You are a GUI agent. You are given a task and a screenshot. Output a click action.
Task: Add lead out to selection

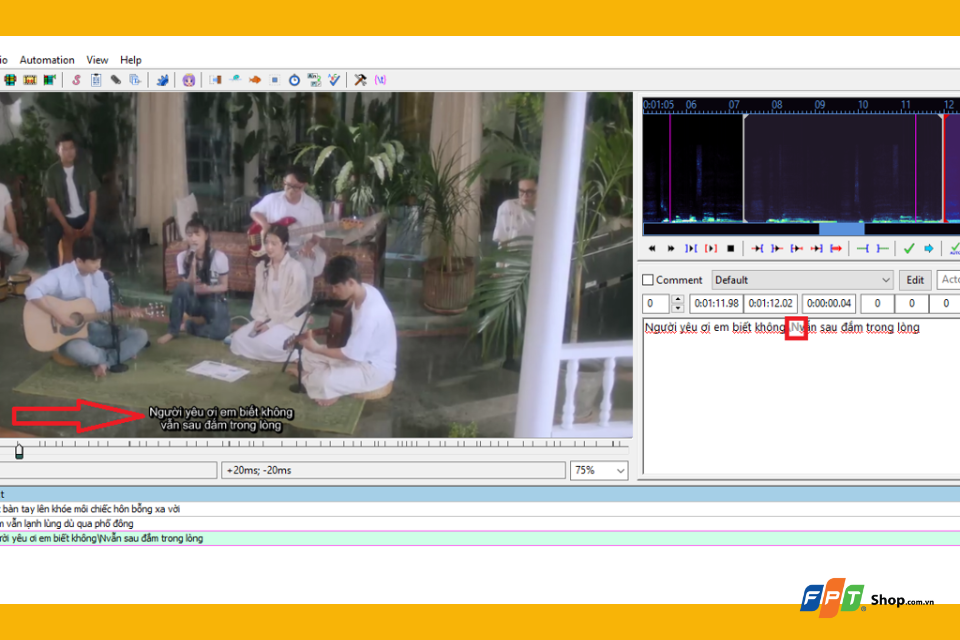point(882,249)
